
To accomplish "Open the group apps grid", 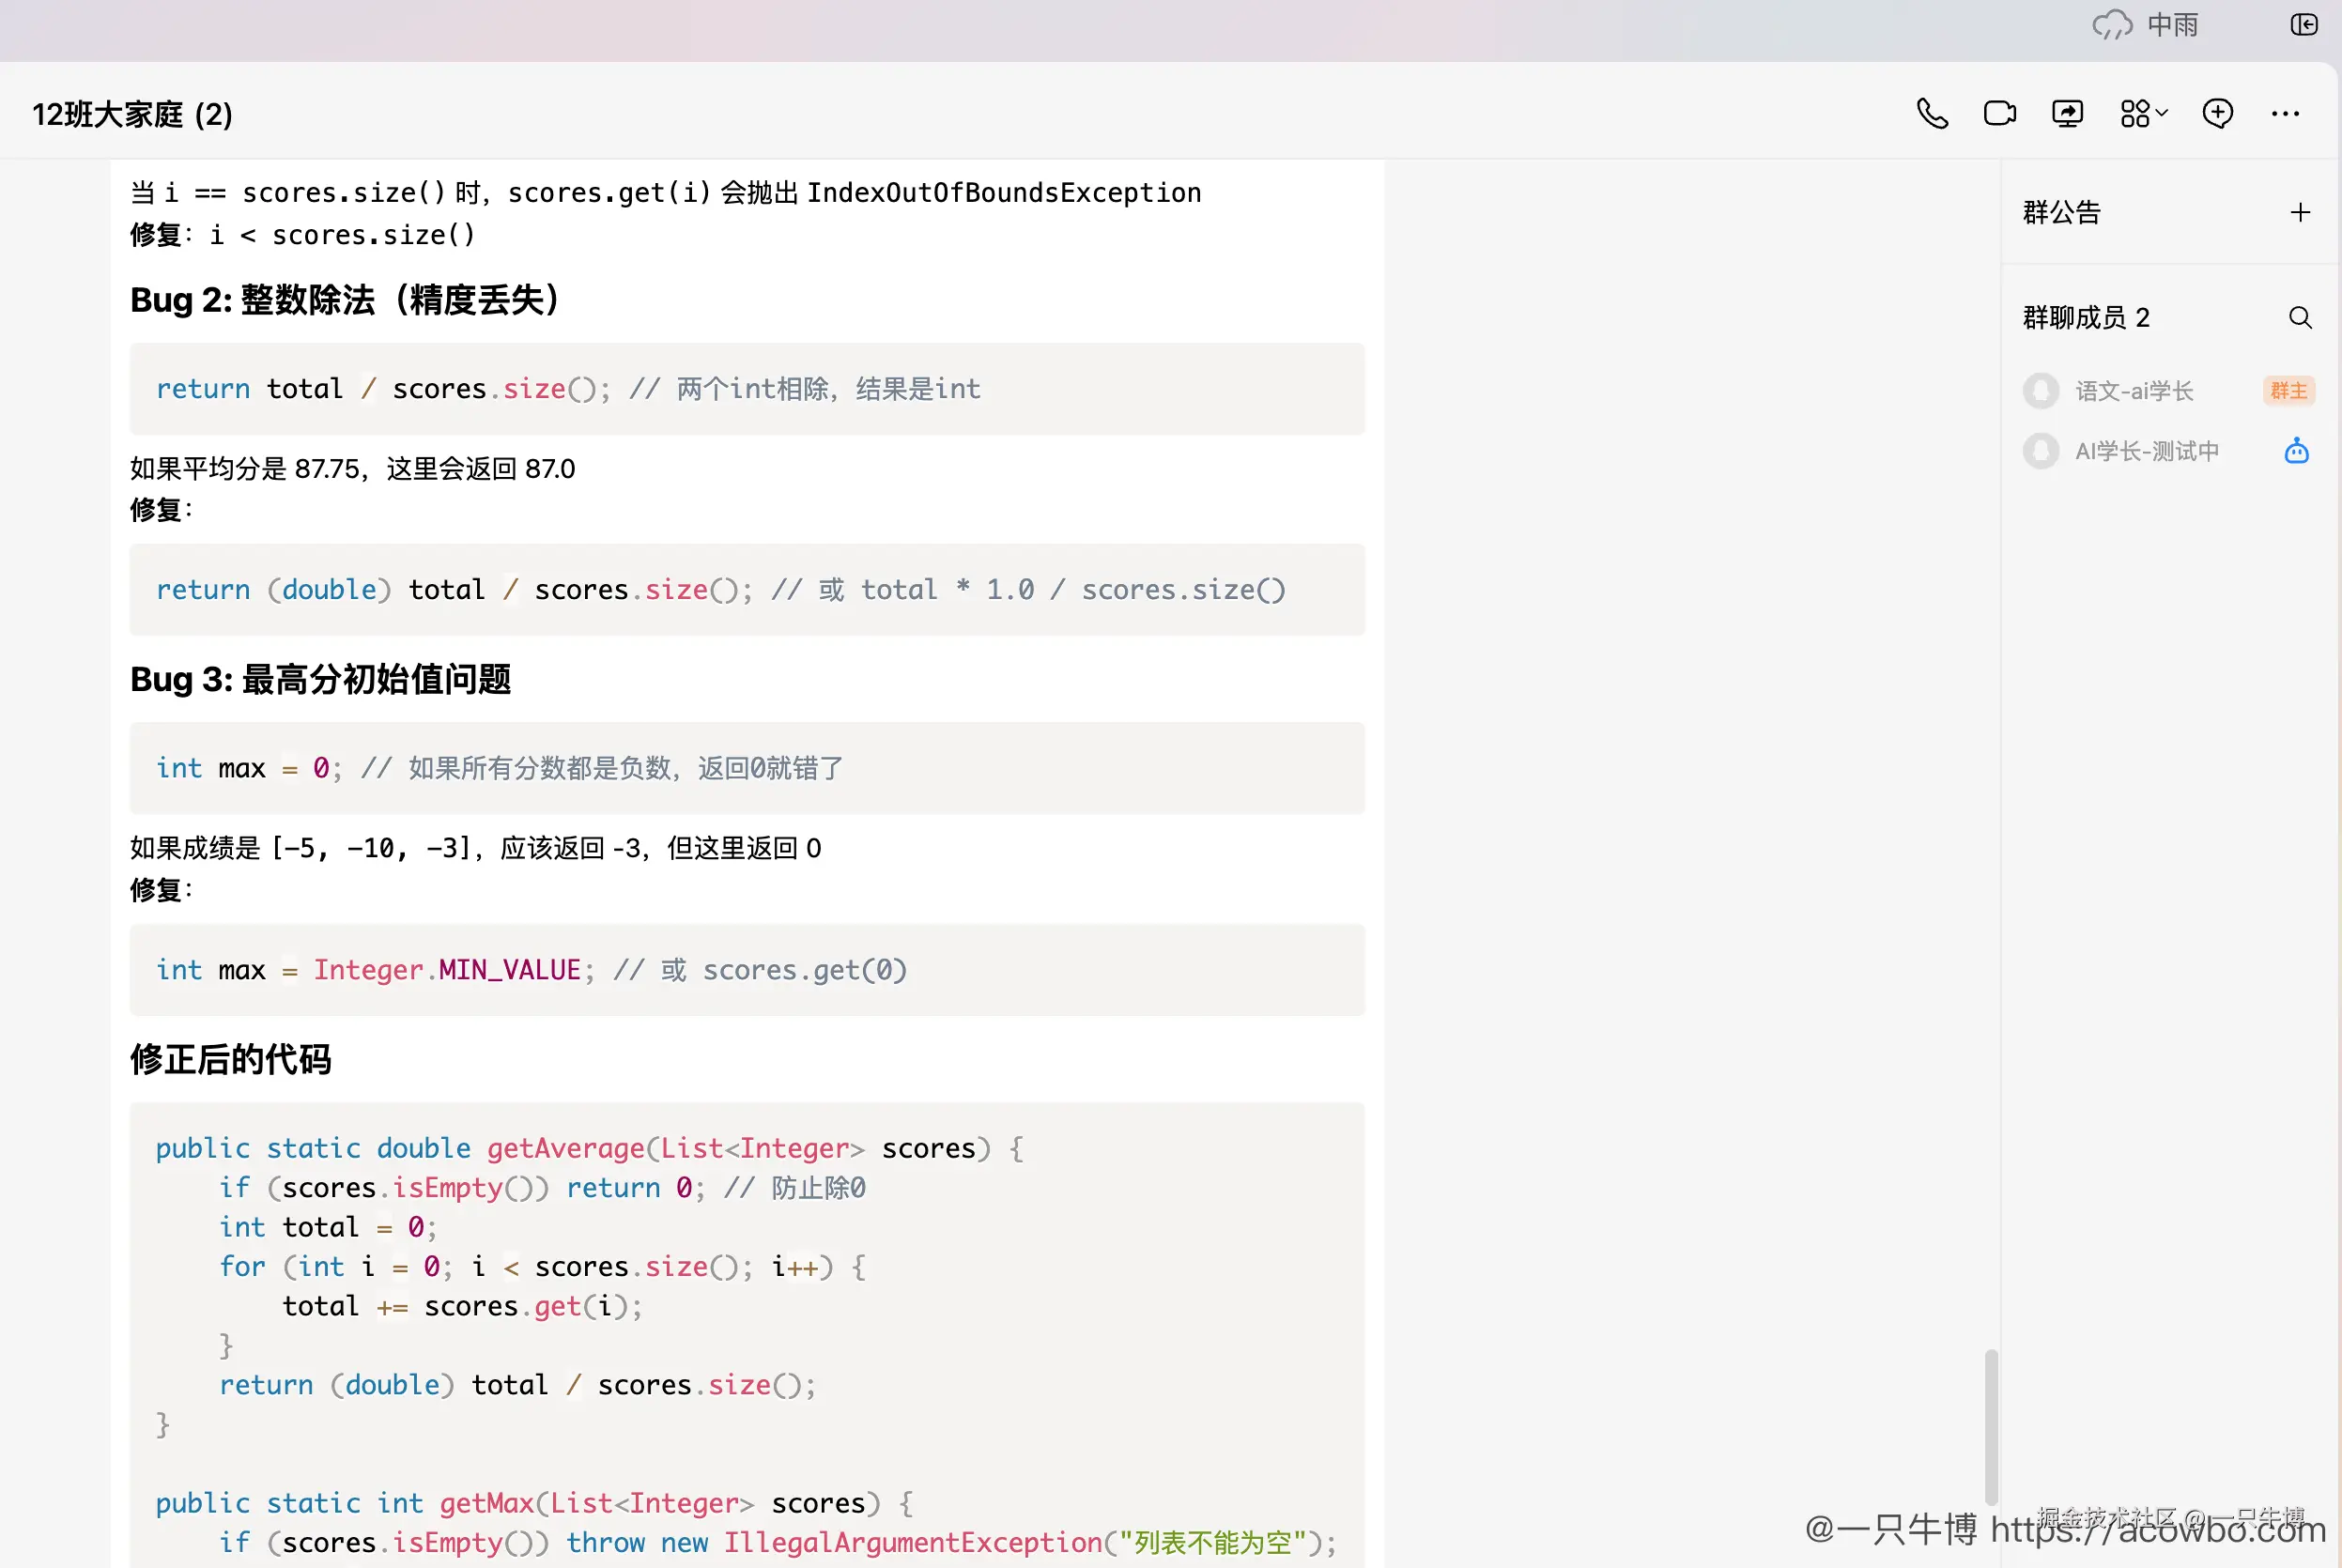I will (2135, 113).
